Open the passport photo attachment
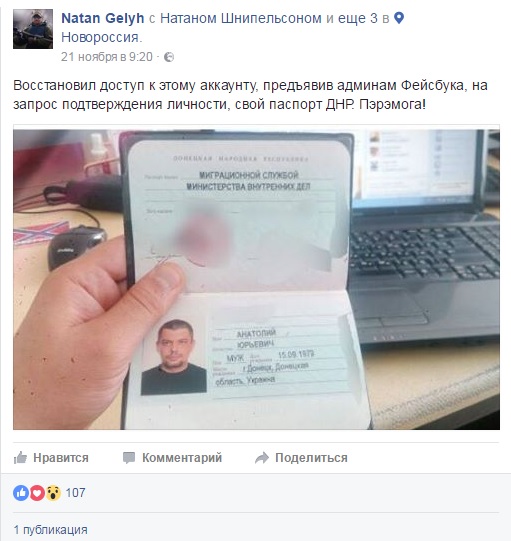Viewport: 511px width, 541px height. coord(256,279)
